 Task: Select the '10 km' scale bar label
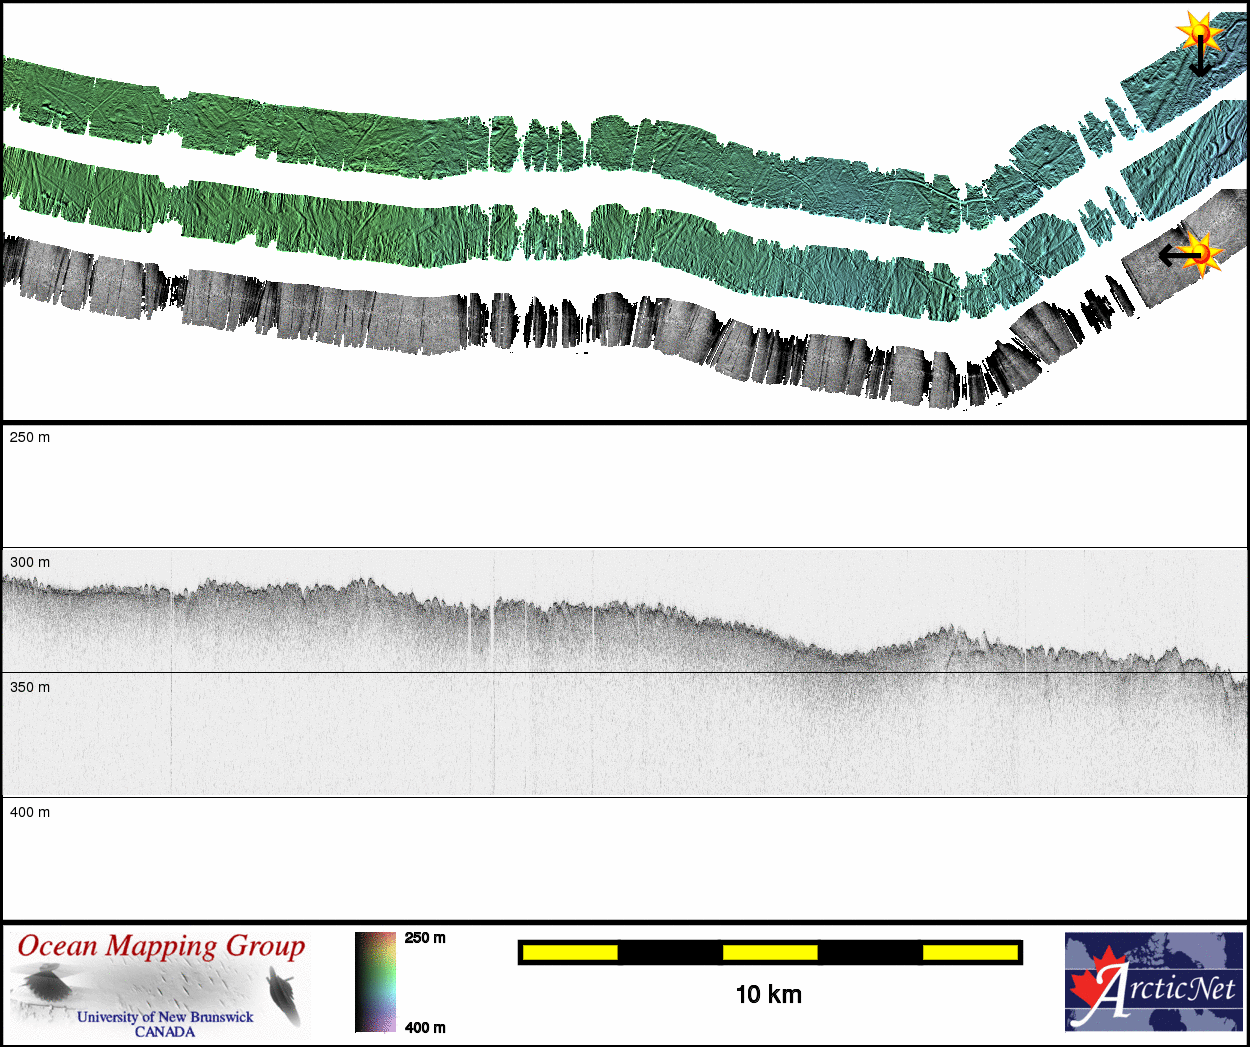coord(768,994)
